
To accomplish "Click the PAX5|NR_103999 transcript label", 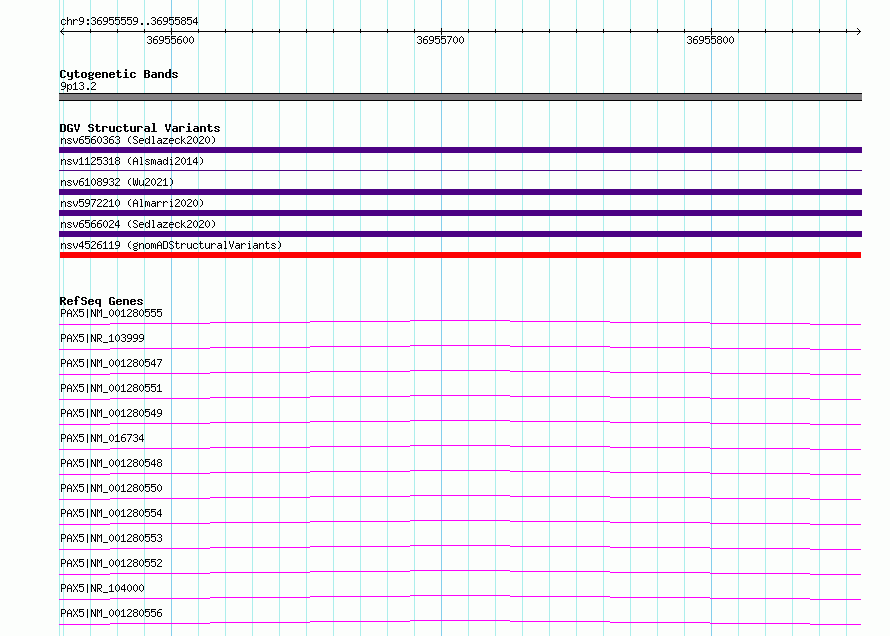I will click(x=102, y=338).
